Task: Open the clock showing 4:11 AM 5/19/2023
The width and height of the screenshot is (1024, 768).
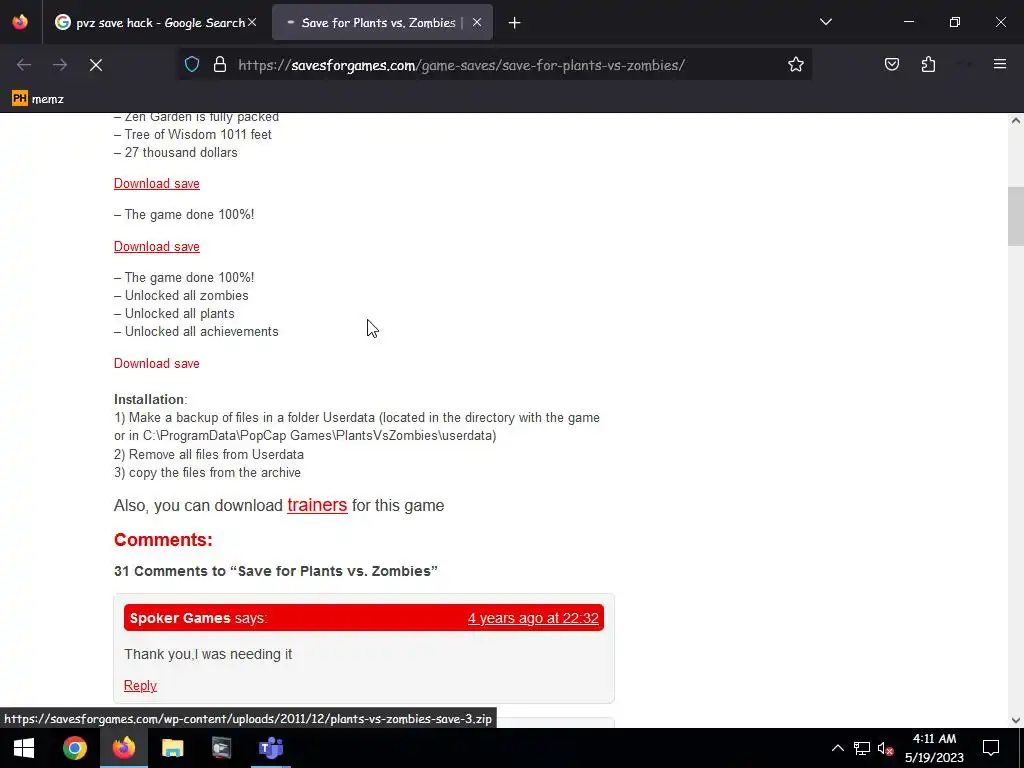Action: pos(934,748)
